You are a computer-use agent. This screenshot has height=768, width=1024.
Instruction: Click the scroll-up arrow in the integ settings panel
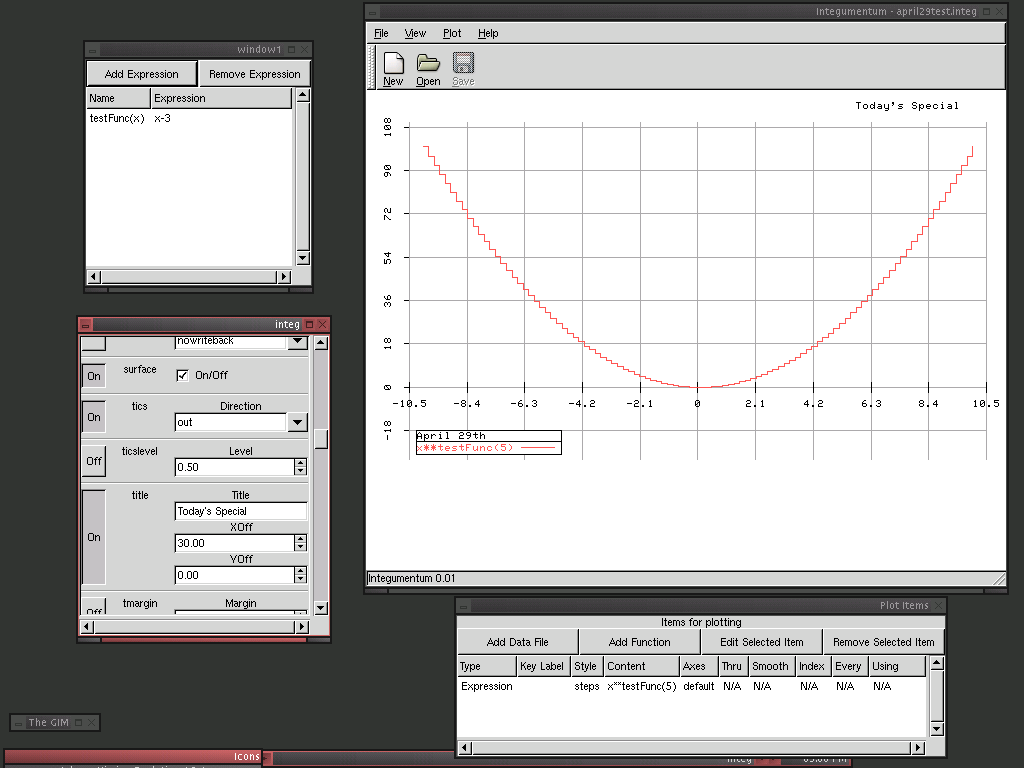click(321, 344)
